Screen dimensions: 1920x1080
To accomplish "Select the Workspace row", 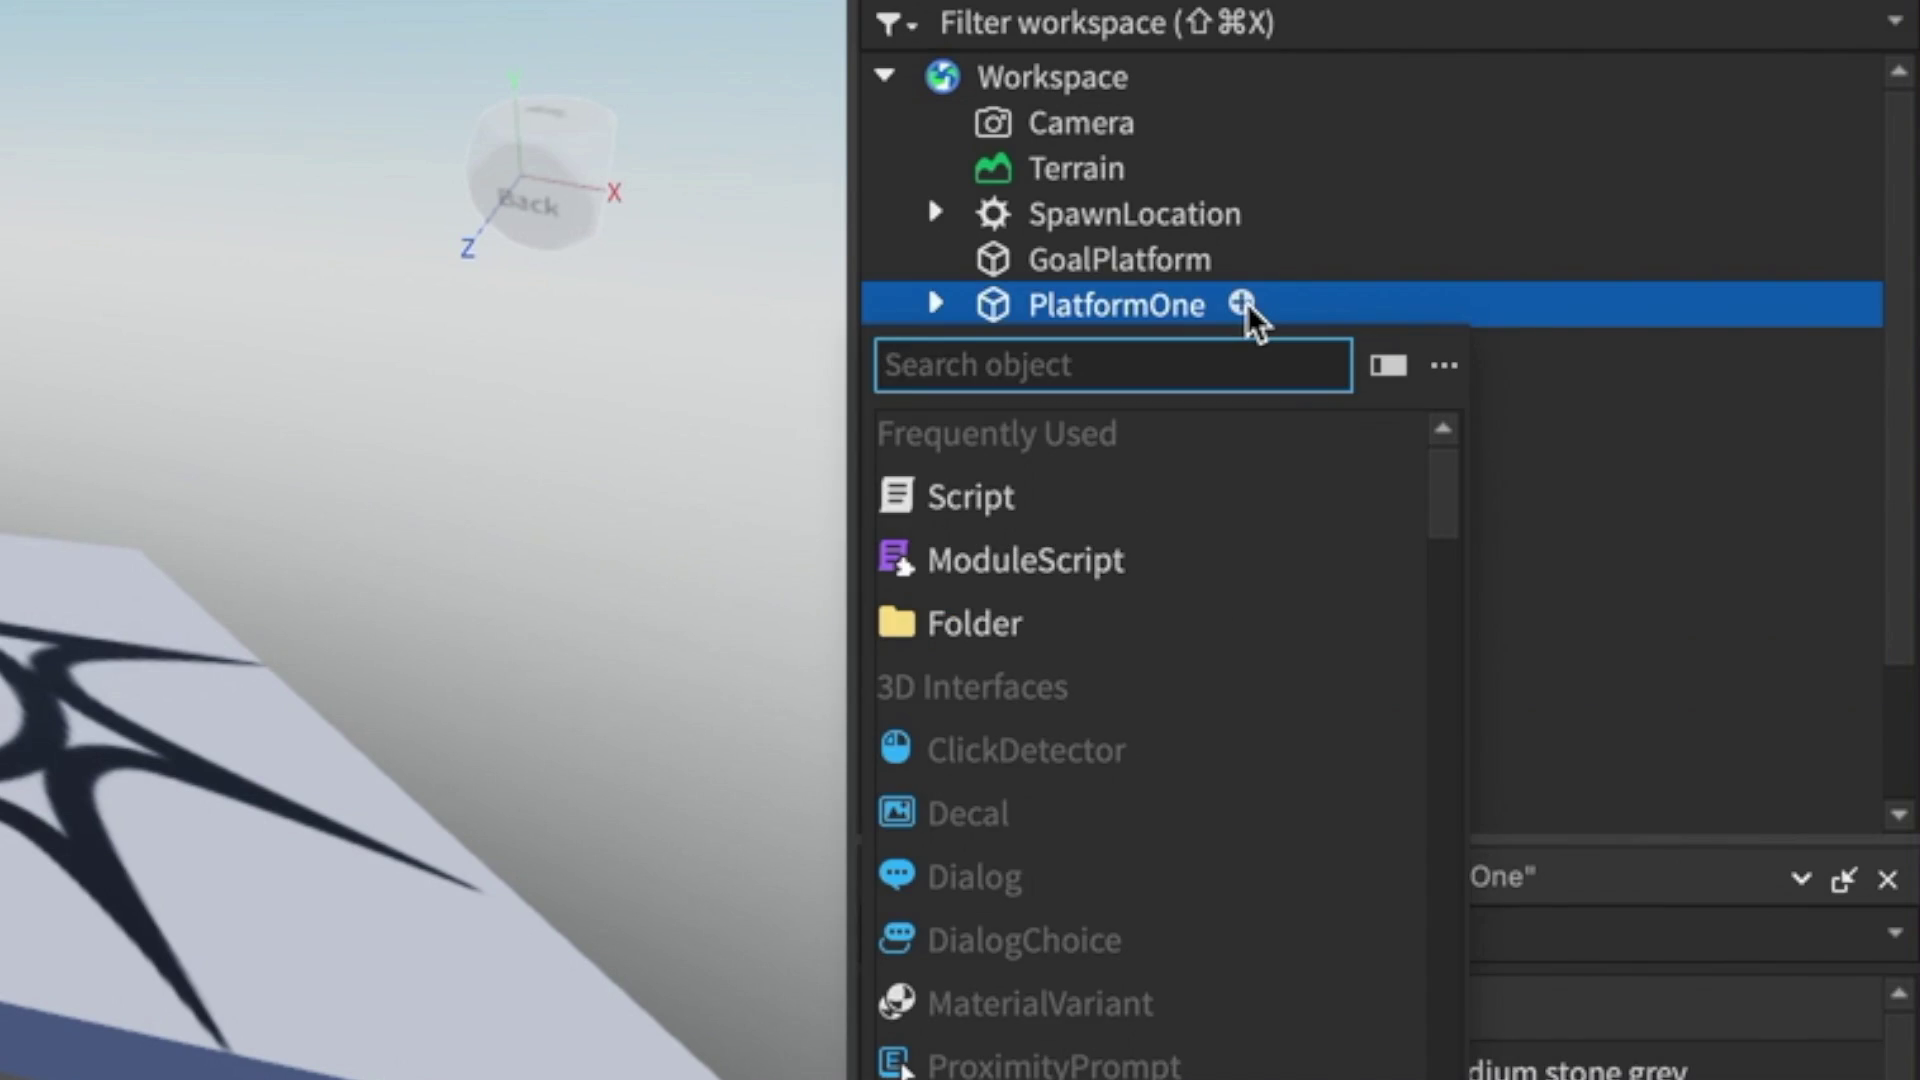I will [x=1372, y=77].
